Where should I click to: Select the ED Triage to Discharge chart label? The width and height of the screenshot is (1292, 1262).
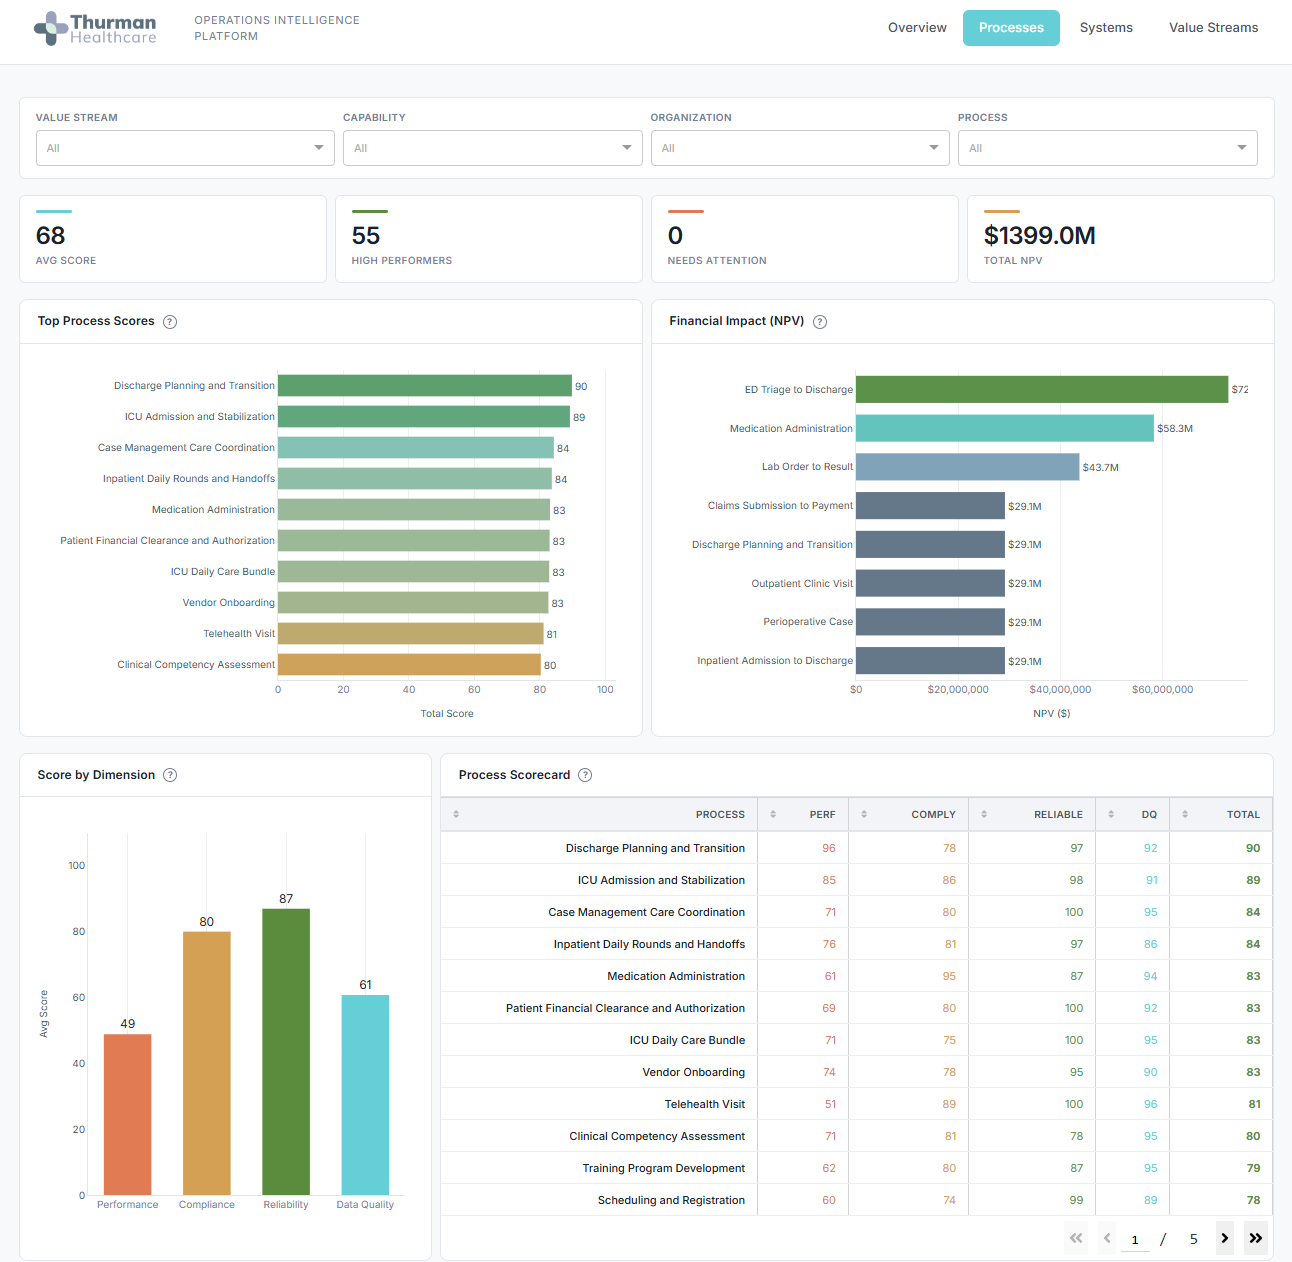(798, 389)
